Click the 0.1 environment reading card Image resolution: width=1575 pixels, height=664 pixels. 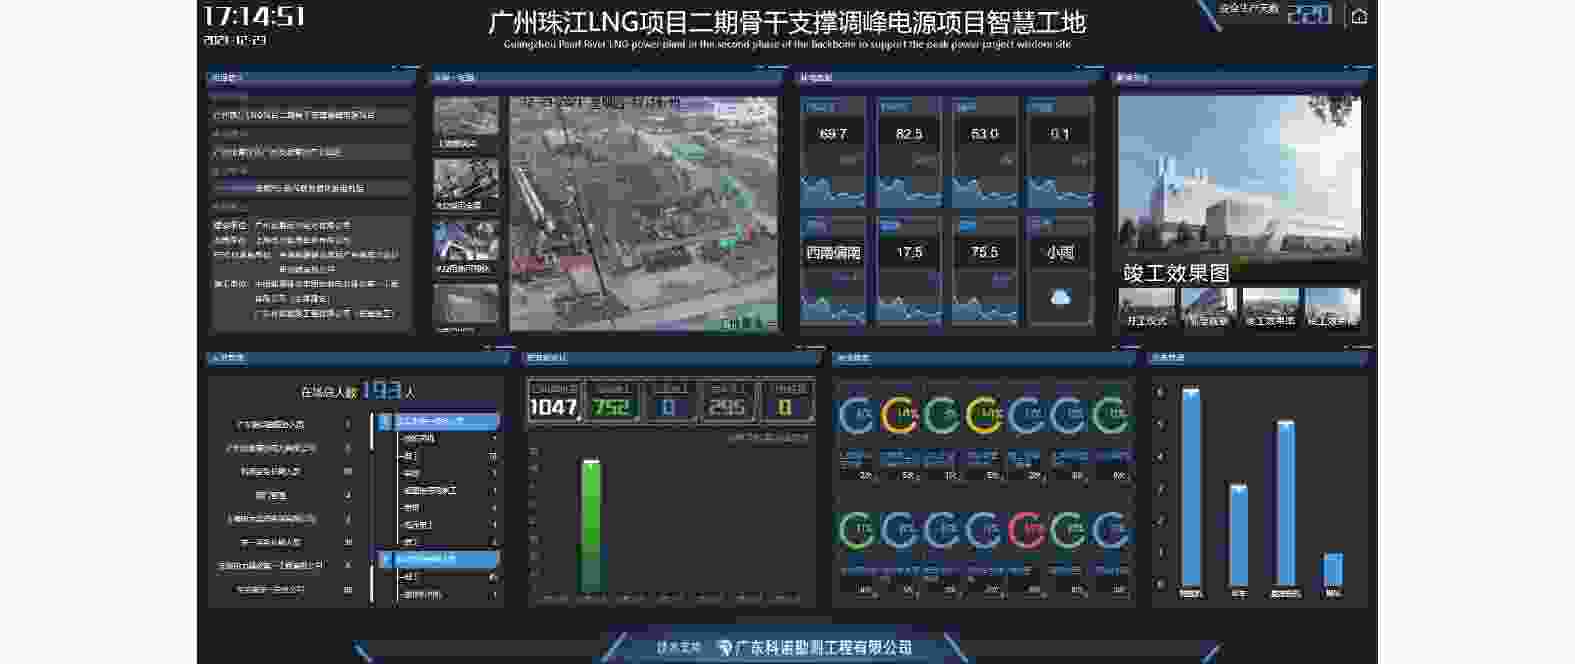pyautogui.click(x=1060, y=151)
